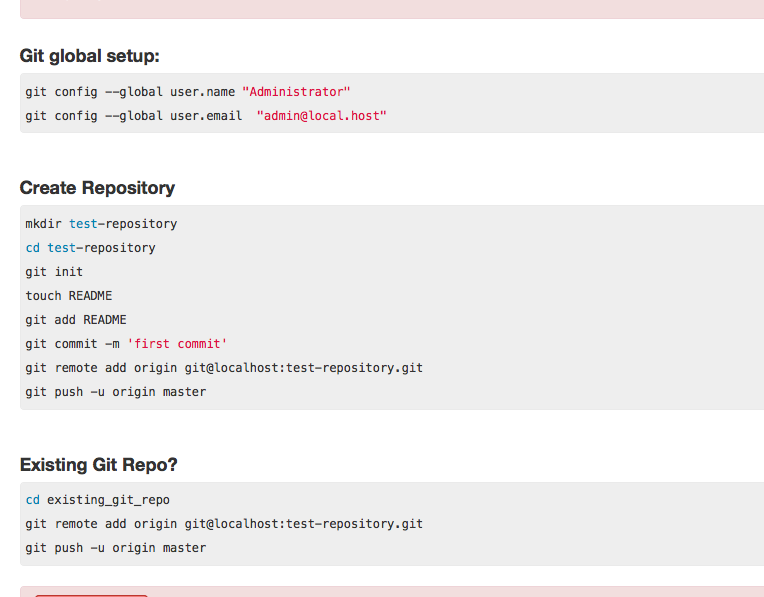
Task: Click git push line under Existing Git Repo
Action: 116,548
